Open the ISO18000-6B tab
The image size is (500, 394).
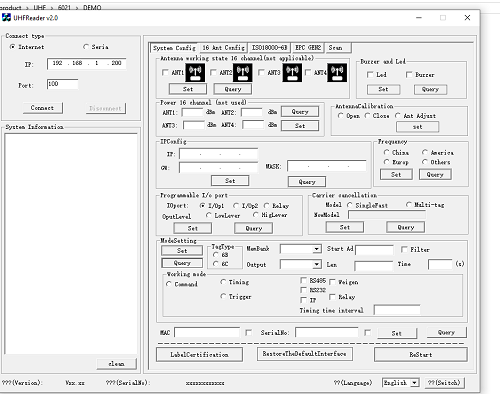269,48
